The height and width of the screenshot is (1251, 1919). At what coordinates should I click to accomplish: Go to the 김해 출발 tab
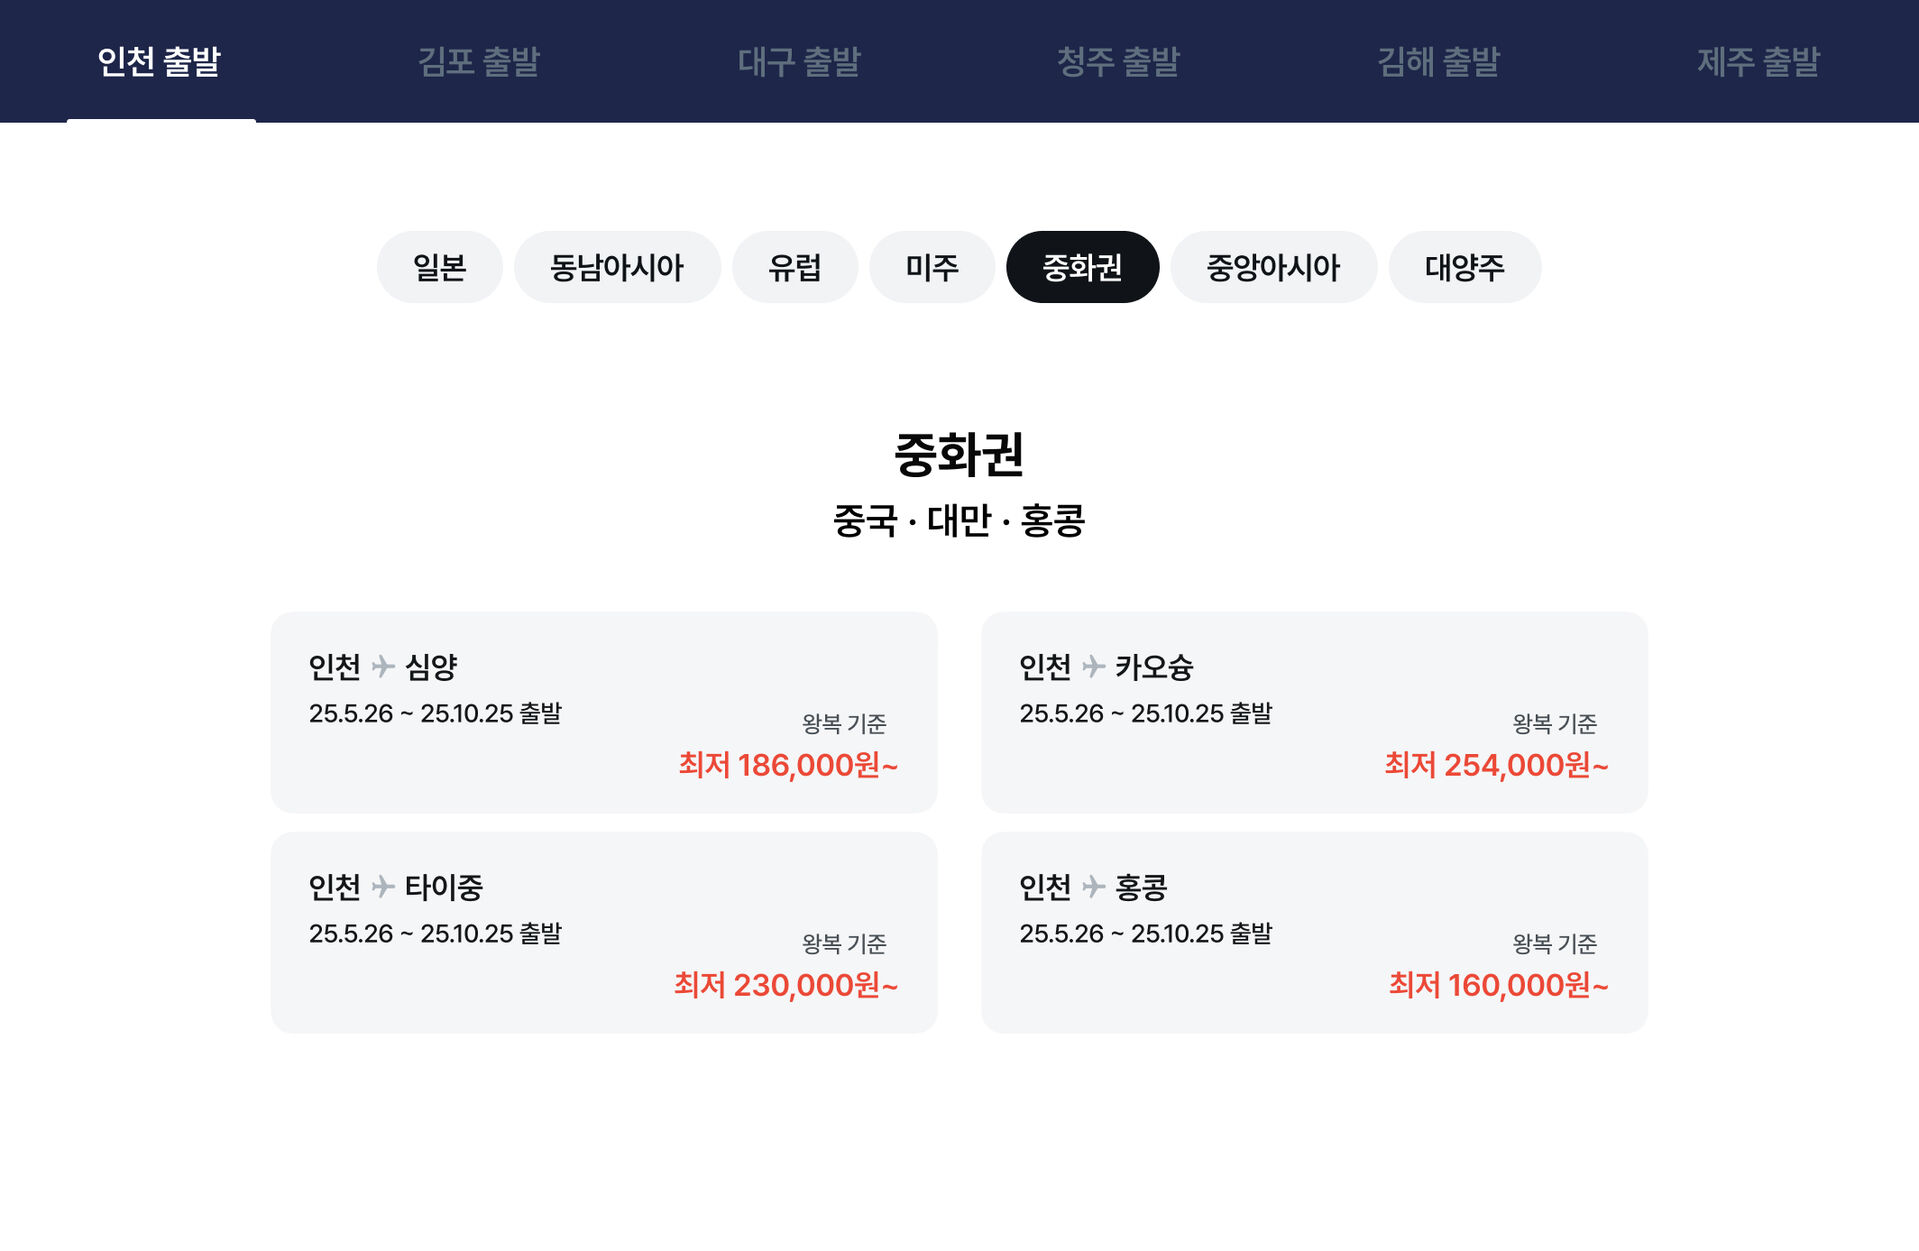pos(1438,62)
